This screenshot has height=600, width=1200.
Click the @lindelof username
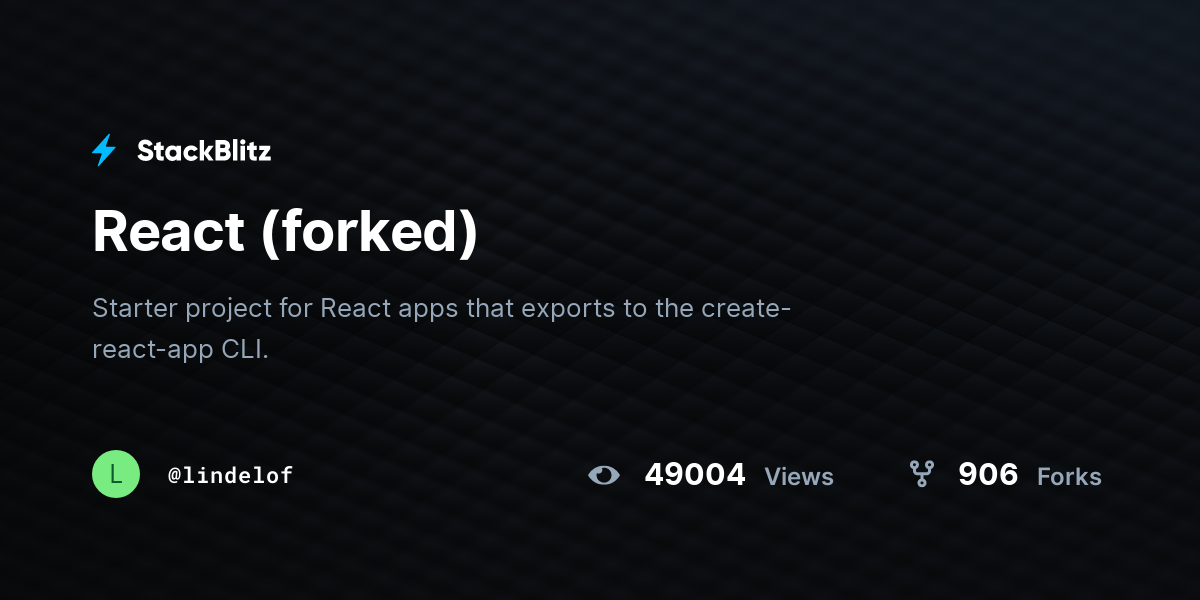pos(231,476)
